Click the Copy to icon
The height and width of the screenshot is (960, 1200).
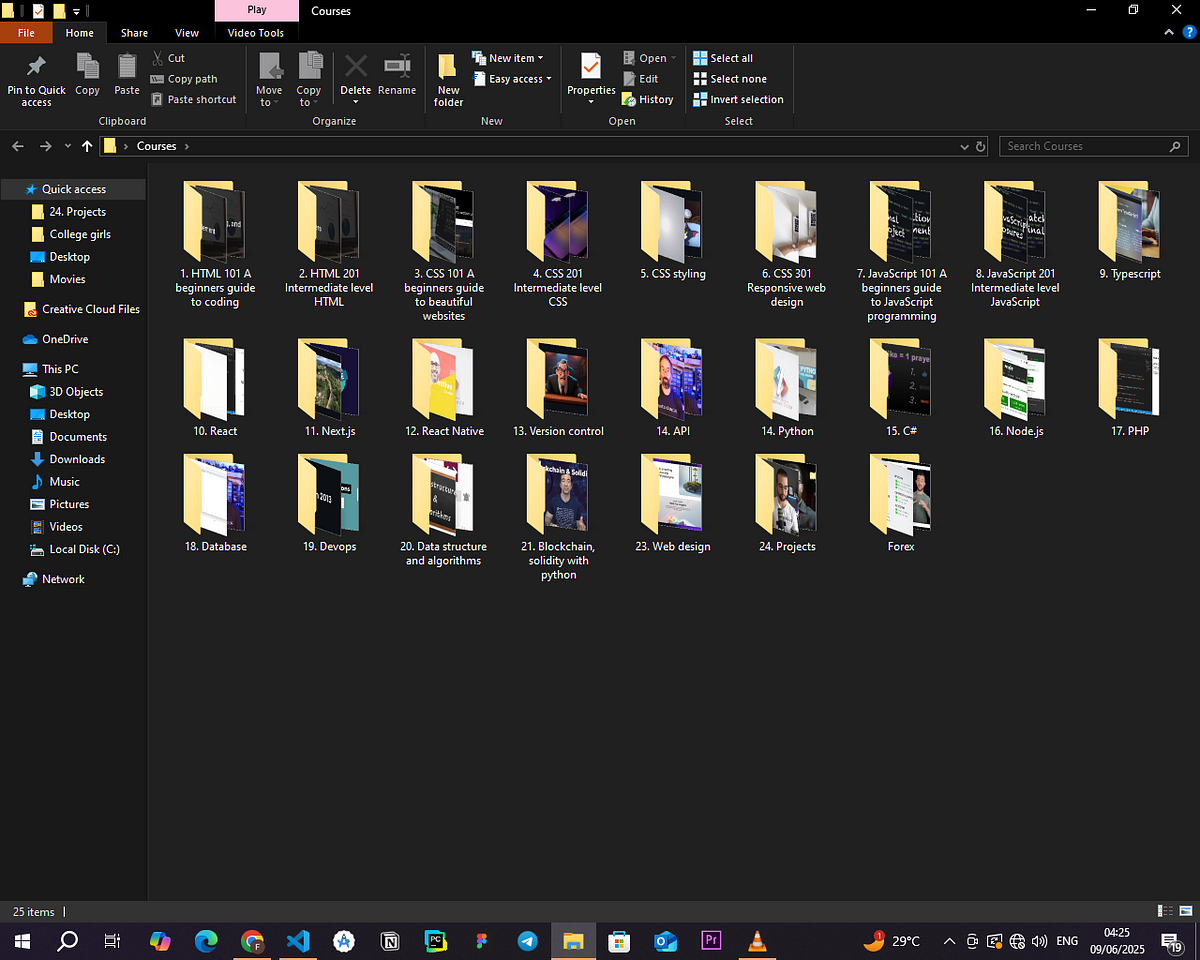click(310, 66)
